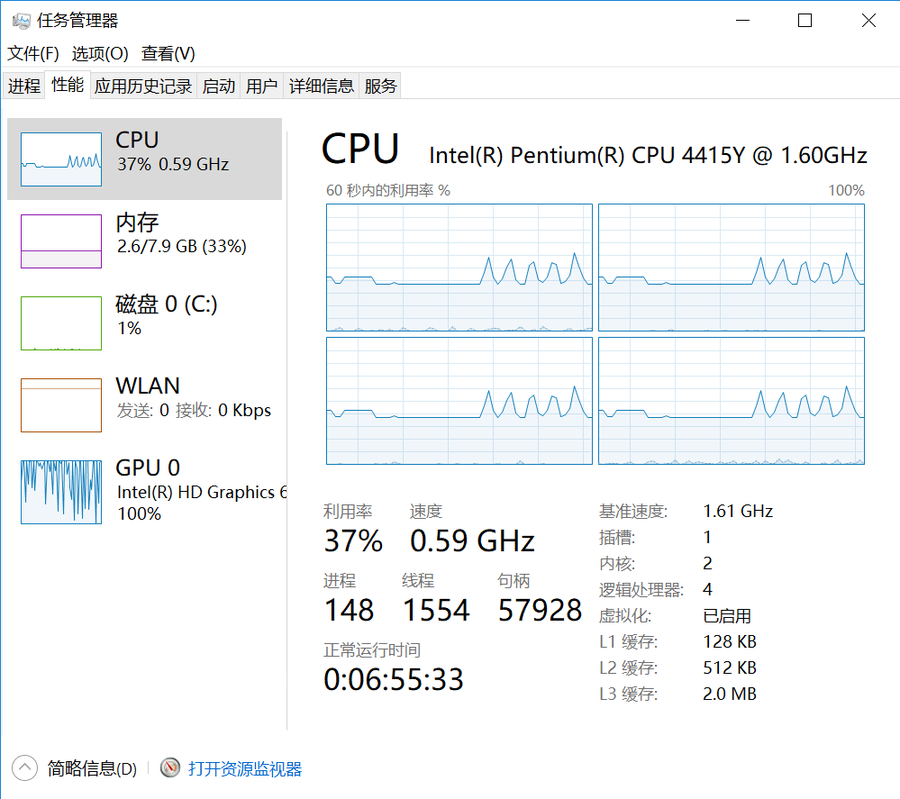Switch to the 进程 tab

pos(24,86)
